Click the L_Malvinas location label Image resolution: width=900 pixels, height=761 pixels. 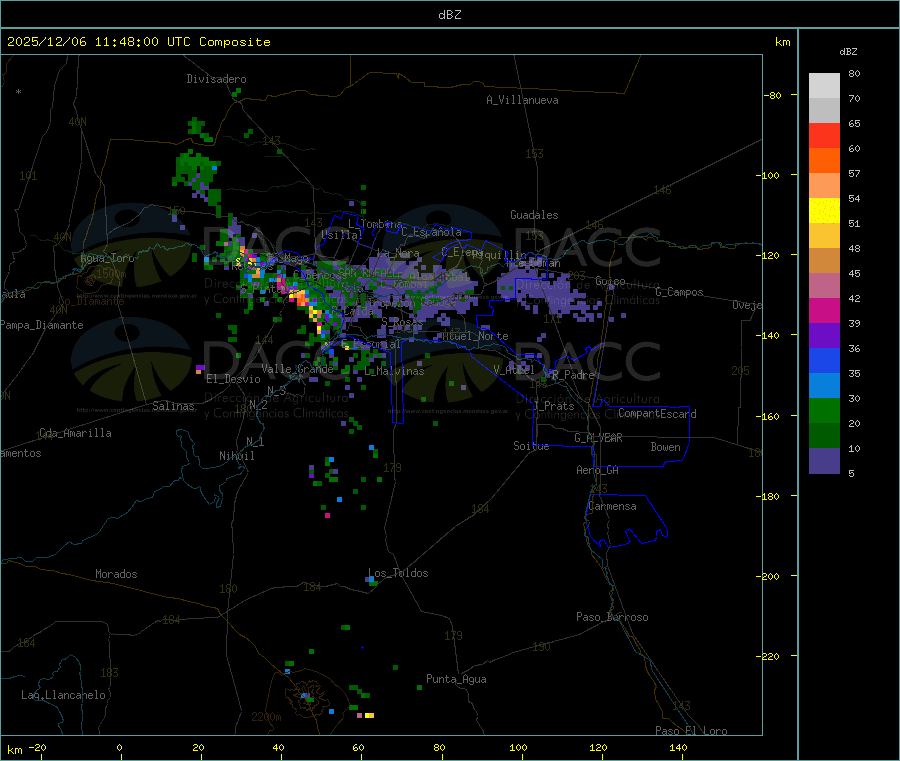coord(394,371)
